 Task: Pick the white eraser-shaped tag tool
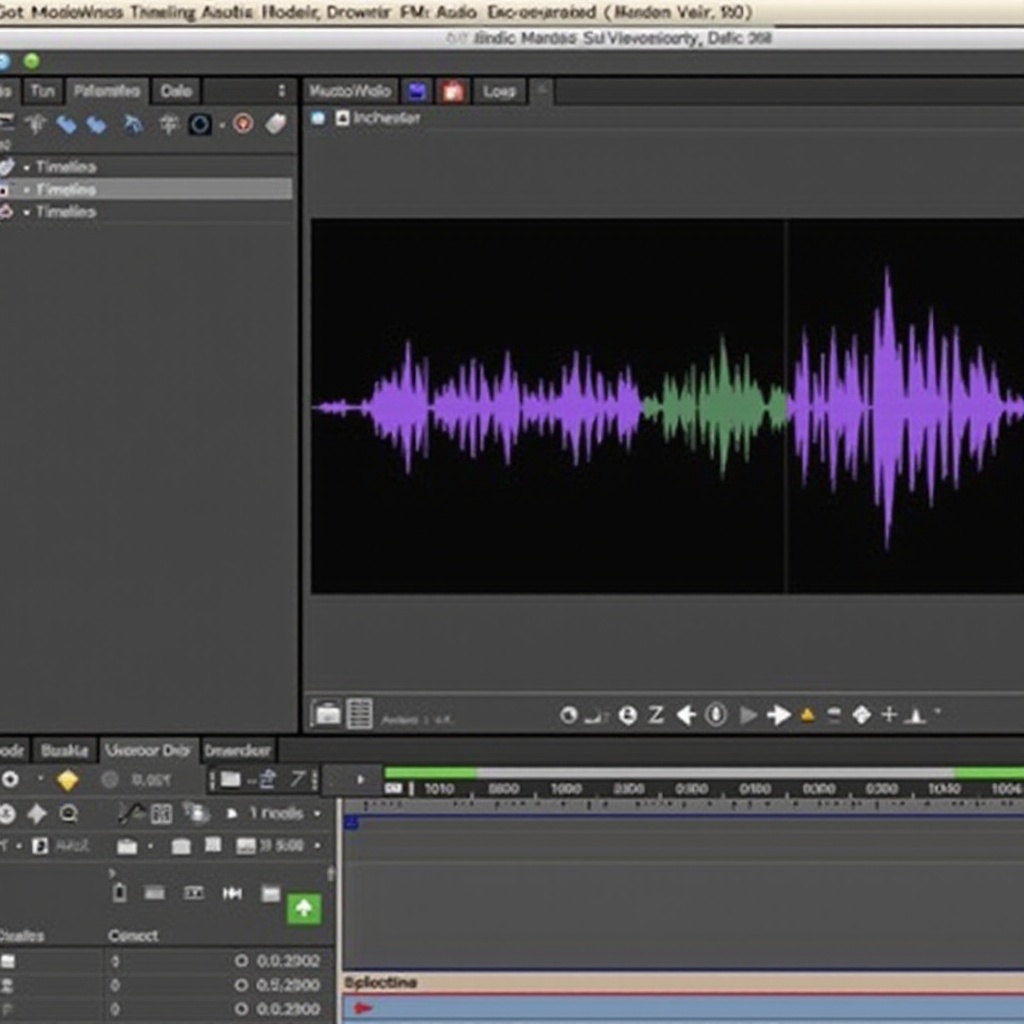[276, 123]
